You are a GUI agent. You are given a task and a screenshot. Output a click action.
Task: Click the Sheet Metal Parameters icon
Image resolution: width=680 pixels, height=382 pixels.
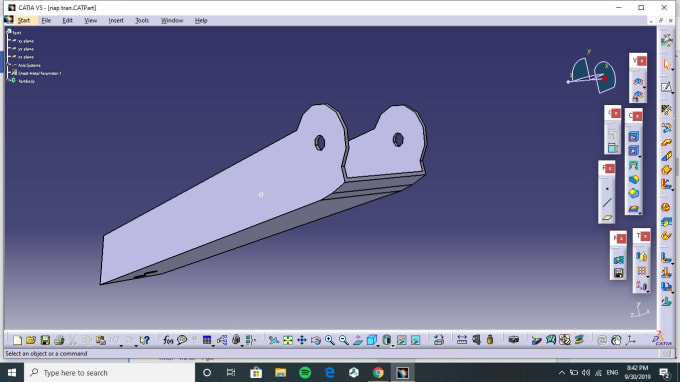click(667, 110)
